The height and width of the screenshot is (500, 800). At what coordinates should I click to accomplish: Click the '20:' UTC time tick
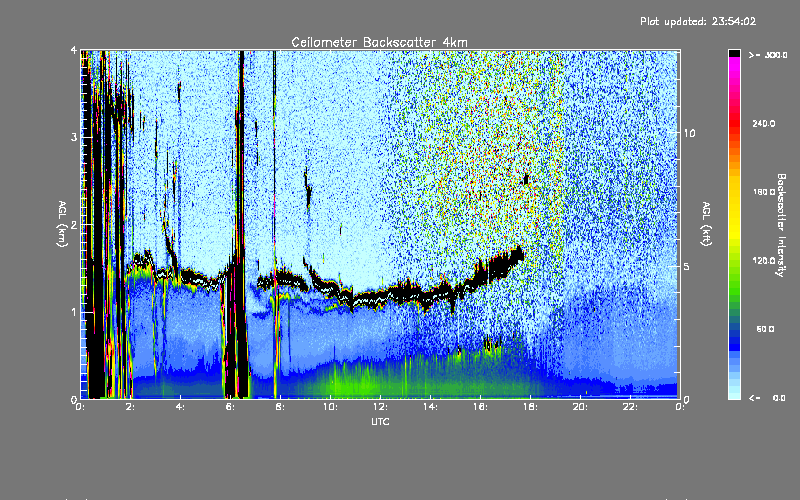click(x=580, y=407)
